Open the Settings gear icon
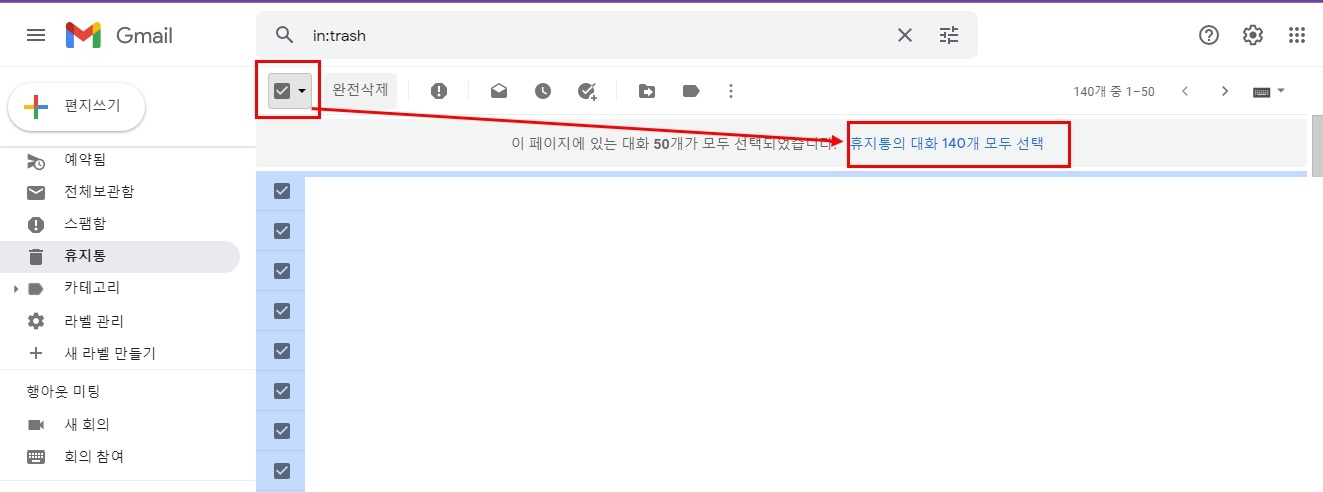Image resolution: width=1323 pixels, height=492 pixels. click(1253, 35)
